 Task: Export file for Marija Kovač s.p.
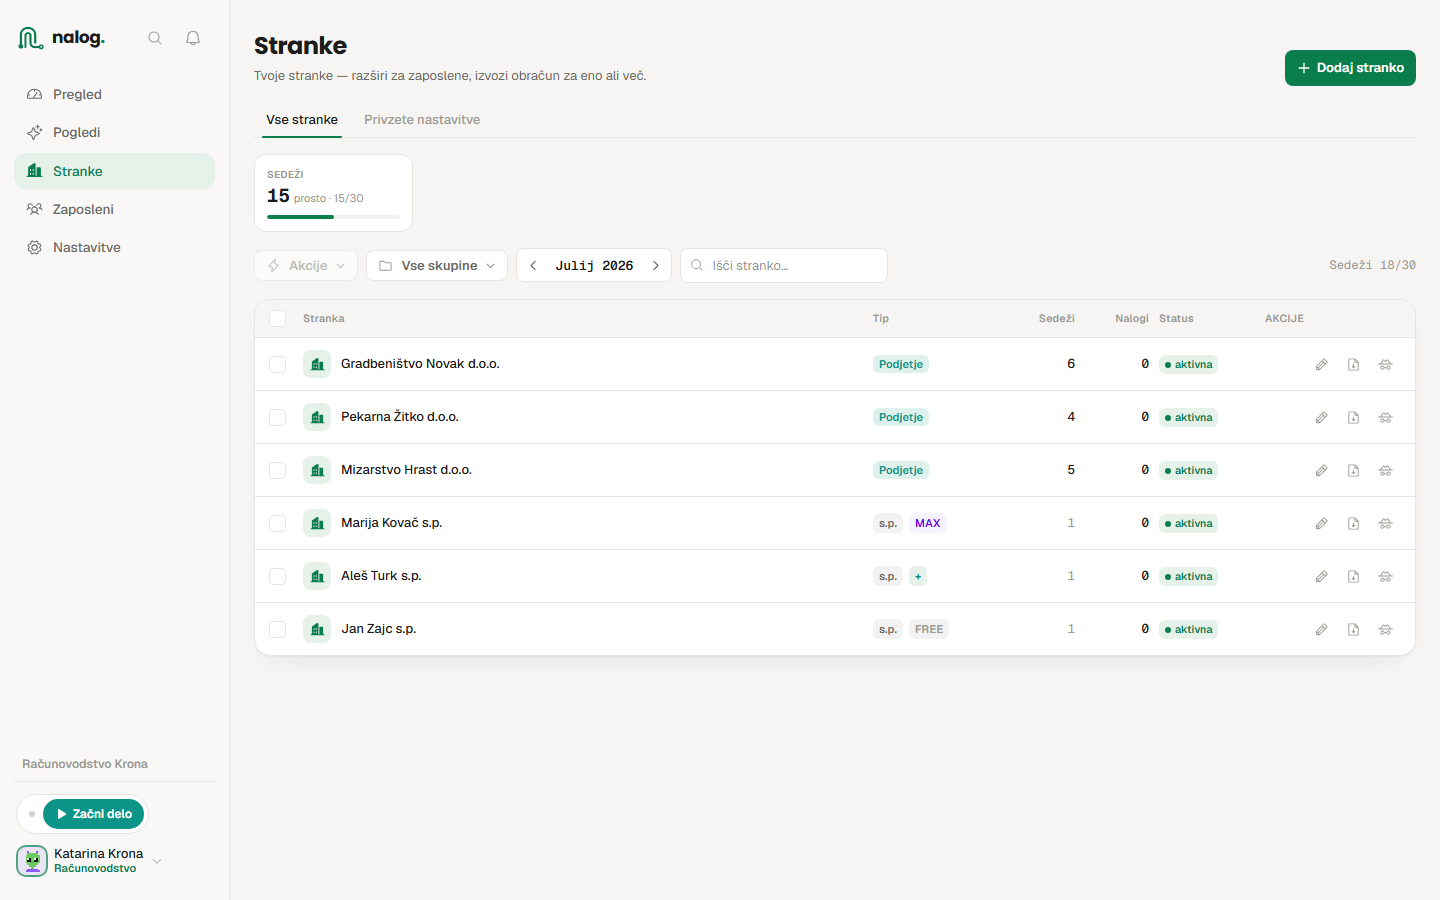[1353, 524]
